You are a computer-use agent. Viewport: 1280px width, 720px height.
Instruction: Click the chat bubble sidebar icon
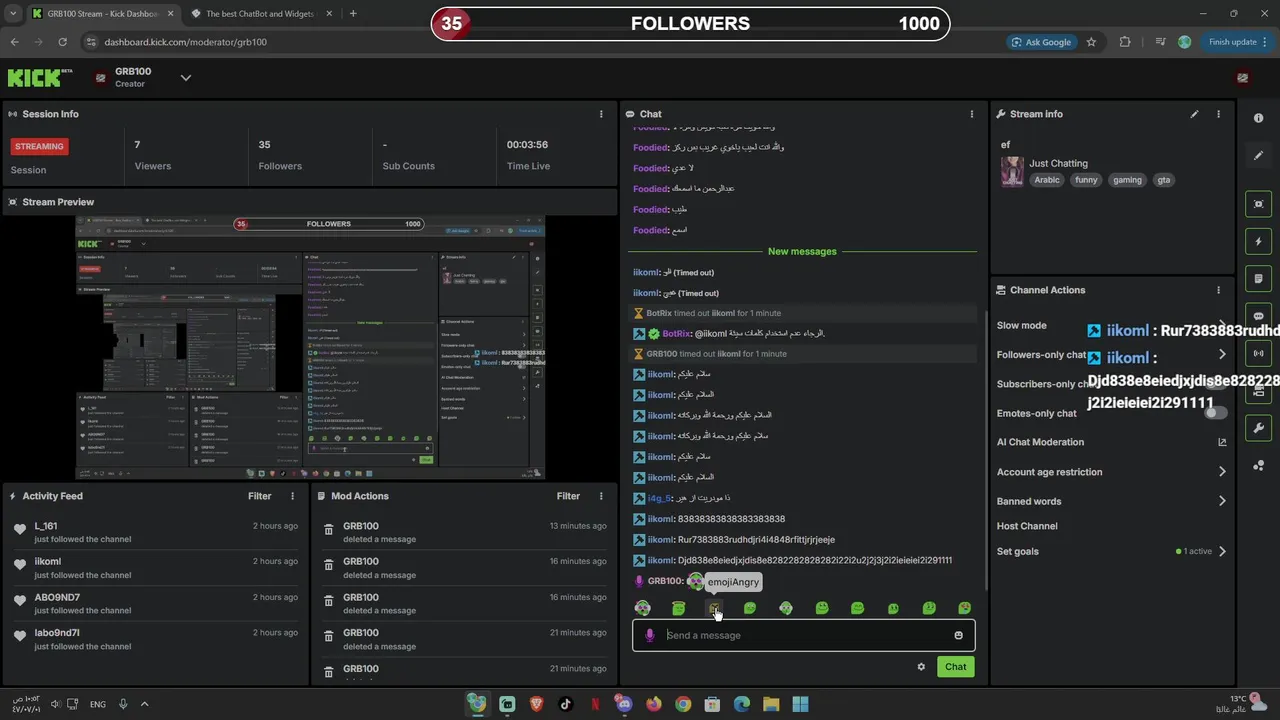pyautogui.click(x=1258, y=316)
